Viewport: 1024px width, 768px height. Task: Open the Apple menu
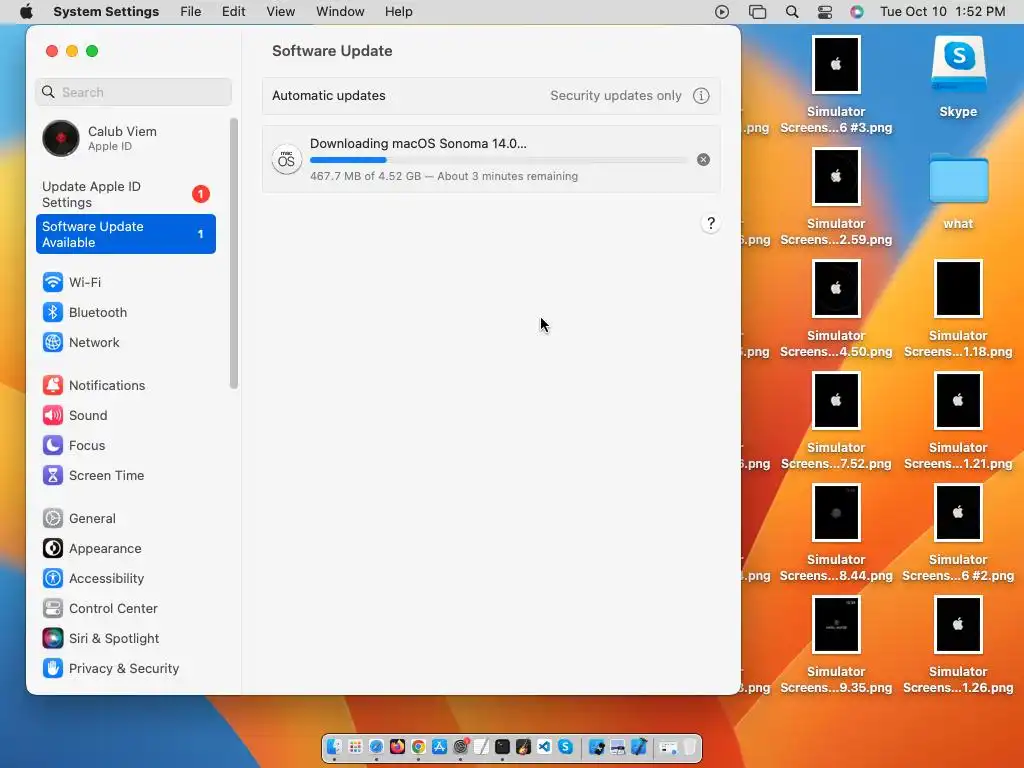[x=26, y=12]
